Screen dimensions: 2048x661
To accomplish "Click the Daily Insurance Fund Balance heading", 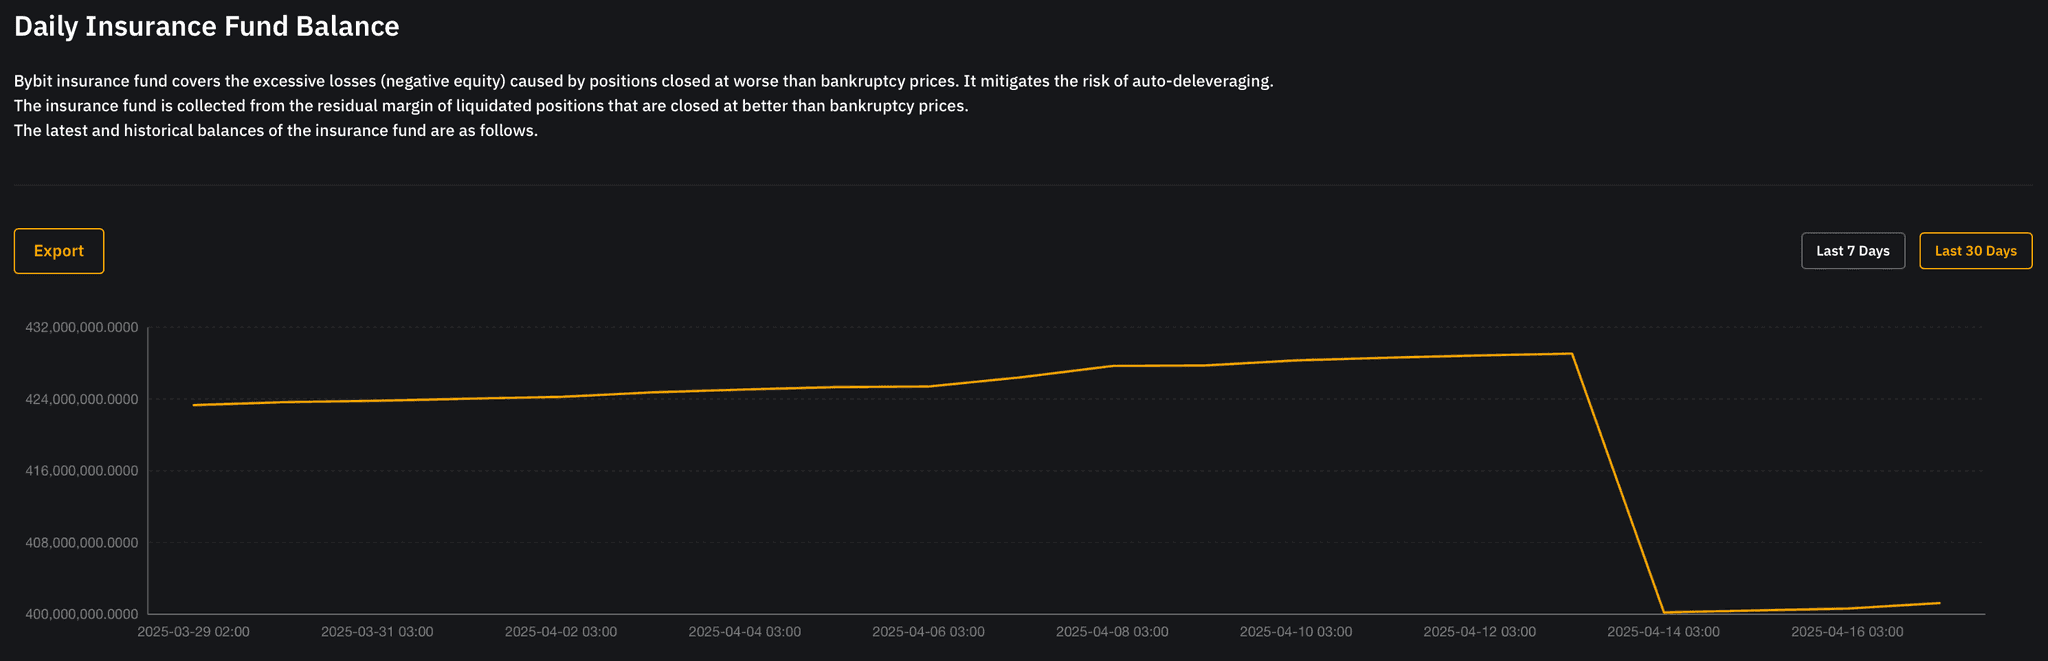I will [x=207, y=27].
